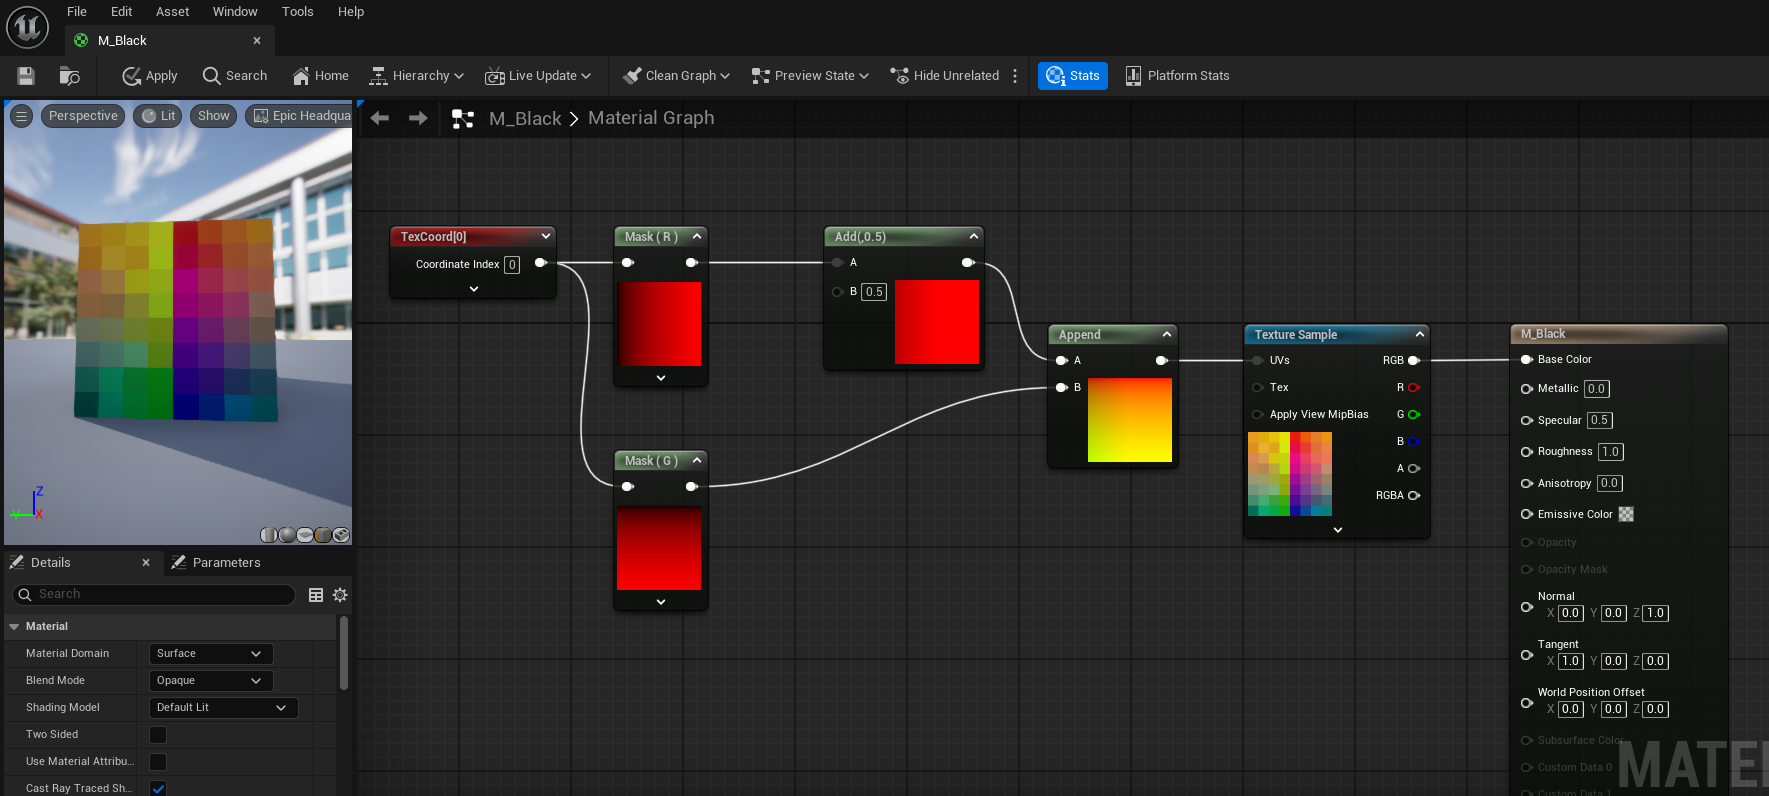Image resolution: width=1769 pixels, height=796 pixels.
Task: Click the Add node B value field
Action: tap(874, 292)
